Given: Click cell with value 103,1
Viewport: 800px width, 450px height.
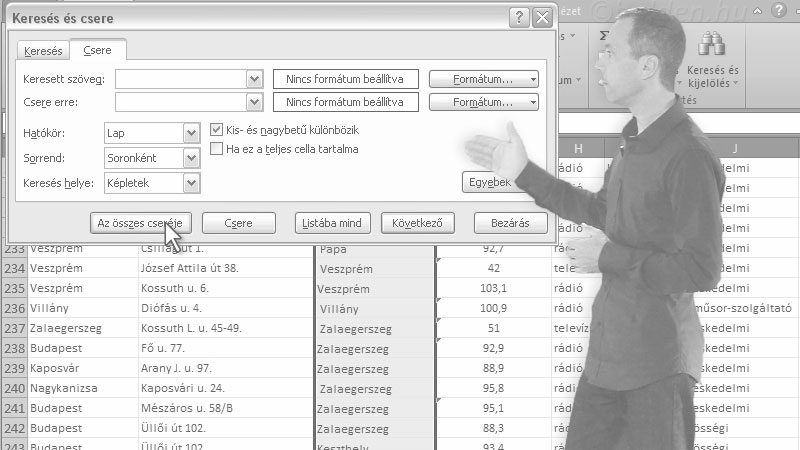Looking at the screenshot, I should click(493, 288).
